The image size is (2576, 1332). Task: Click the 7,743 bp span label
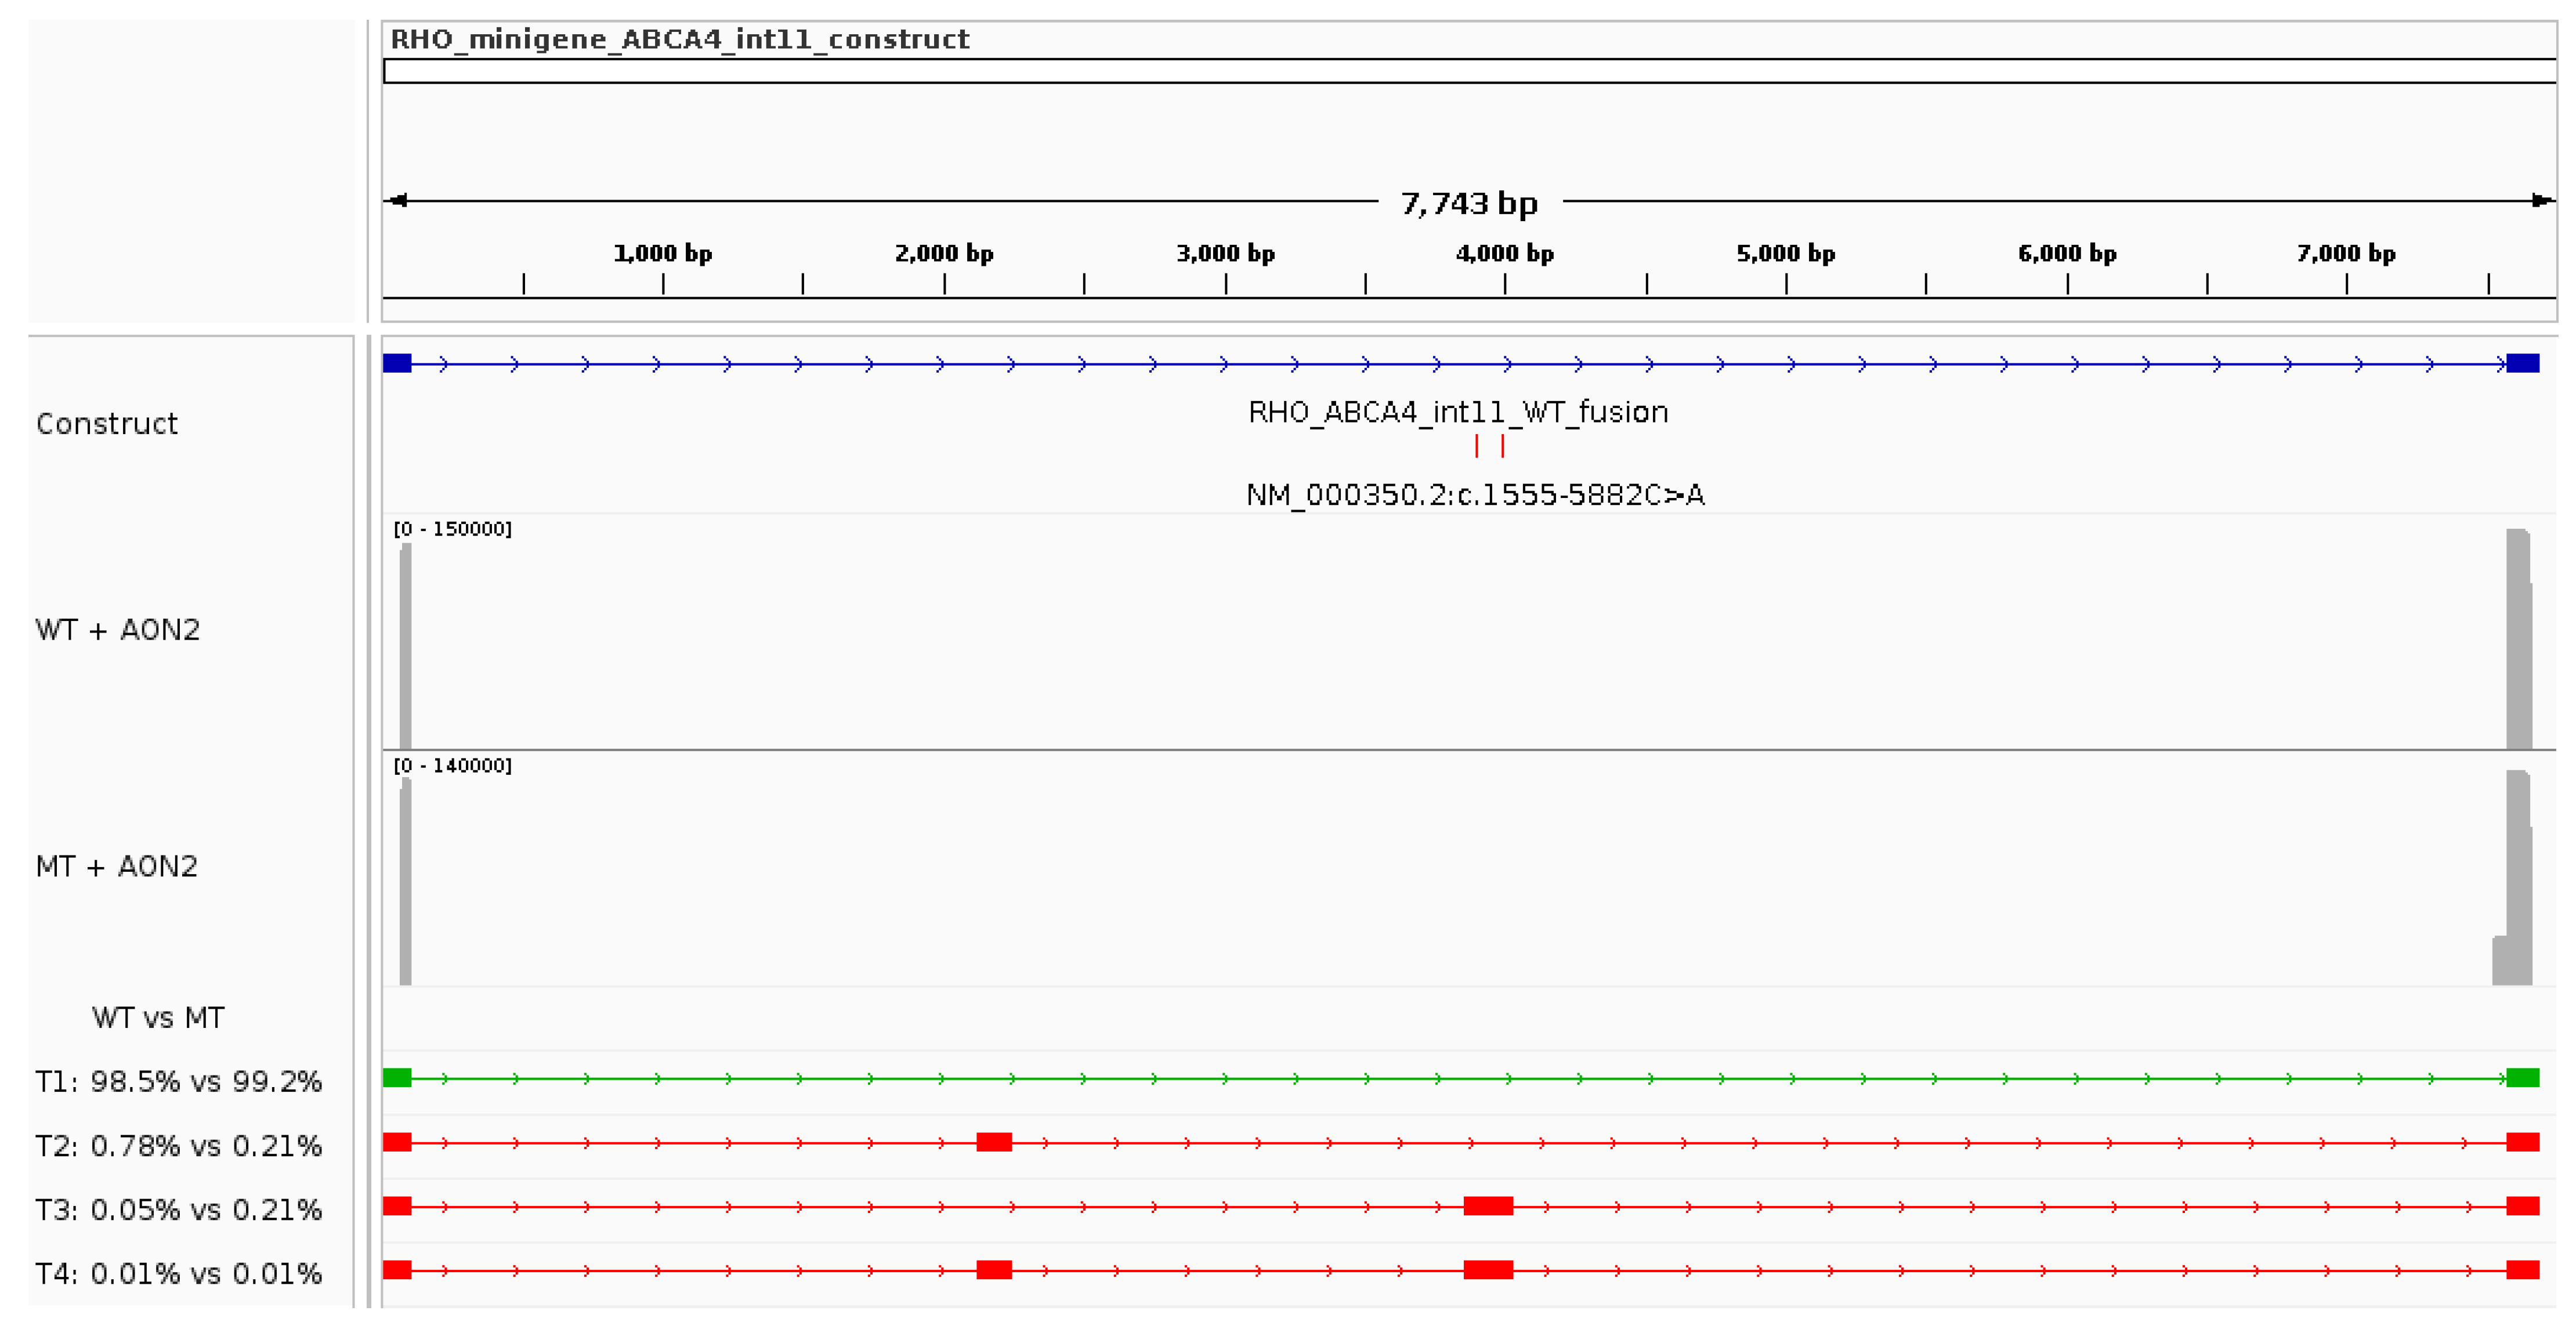(1469, 203)
